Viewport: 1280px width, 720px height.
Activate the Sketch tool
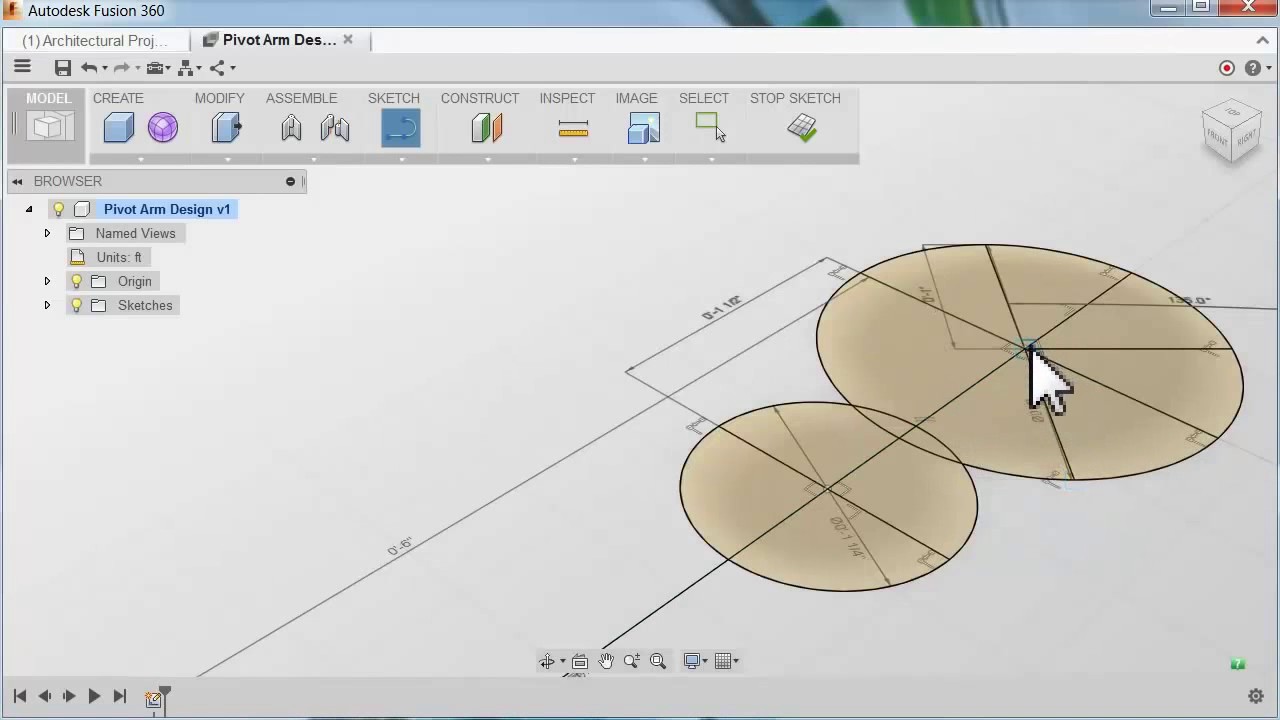tap(401, 127)
